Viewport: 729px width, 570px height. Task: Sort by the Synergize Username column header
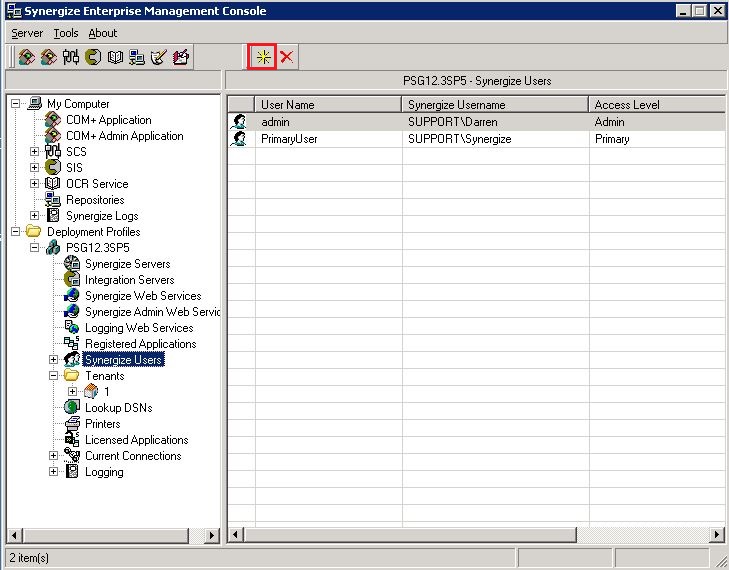(495, 105)
